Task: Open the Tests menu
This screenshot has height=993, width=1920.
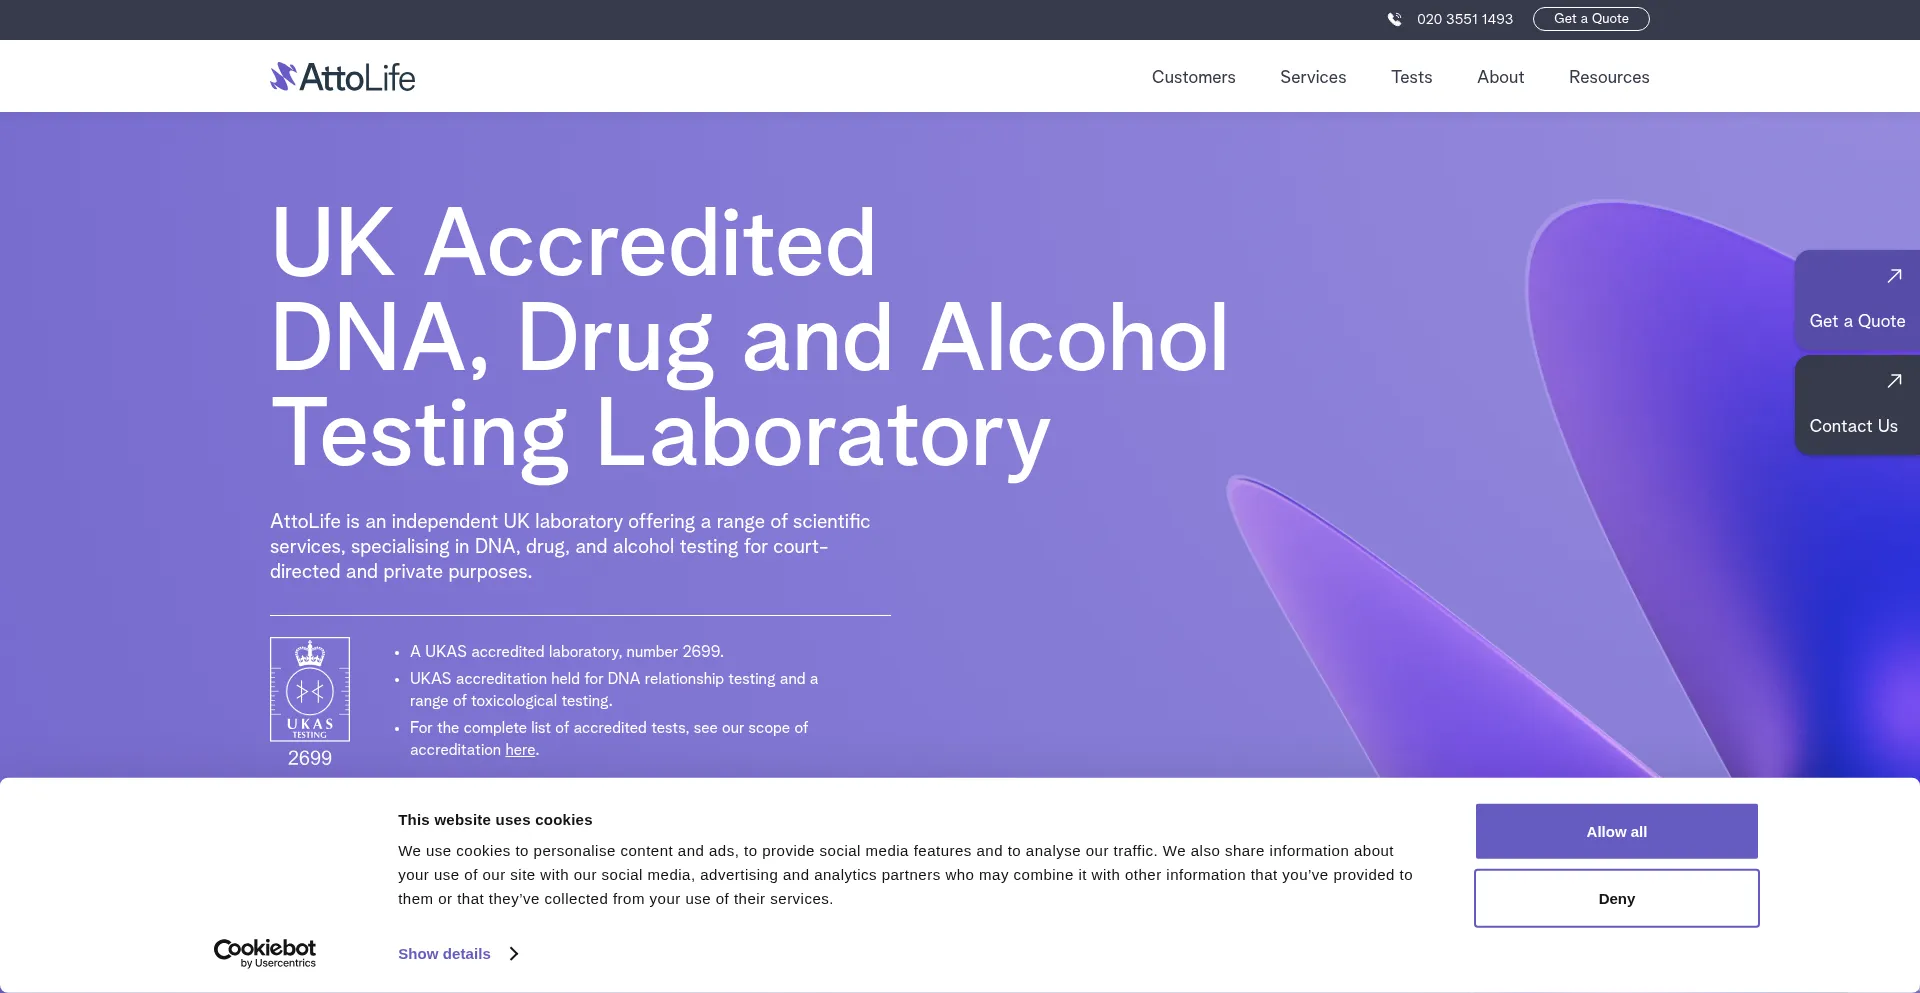Action: tap(1411, 77)
